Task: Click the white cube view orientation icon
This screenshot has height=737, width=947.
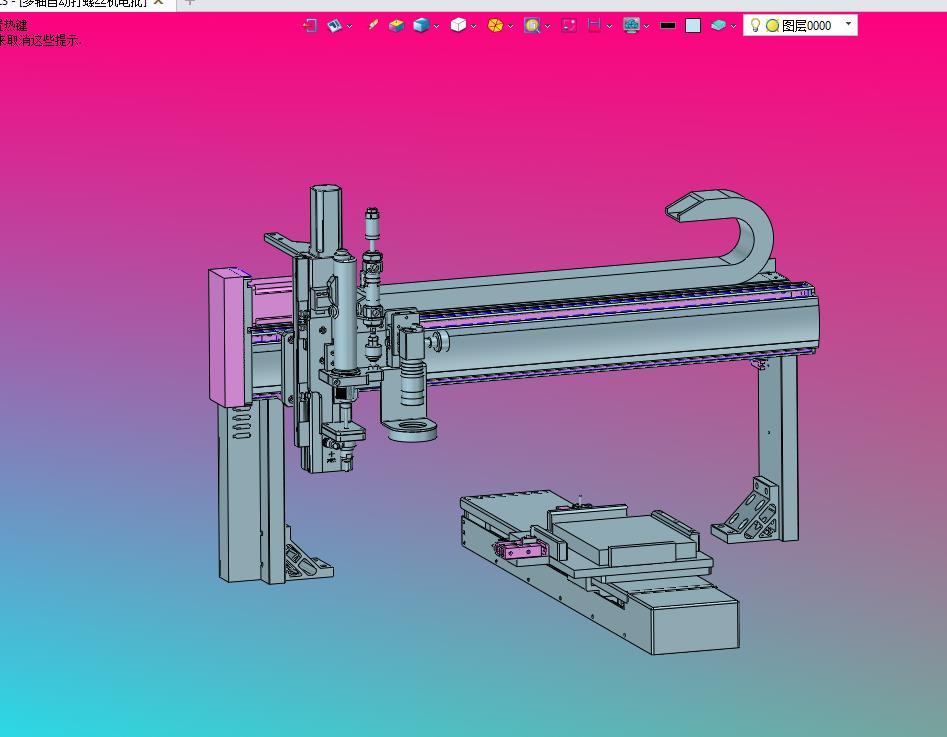Action: point(458,25)
